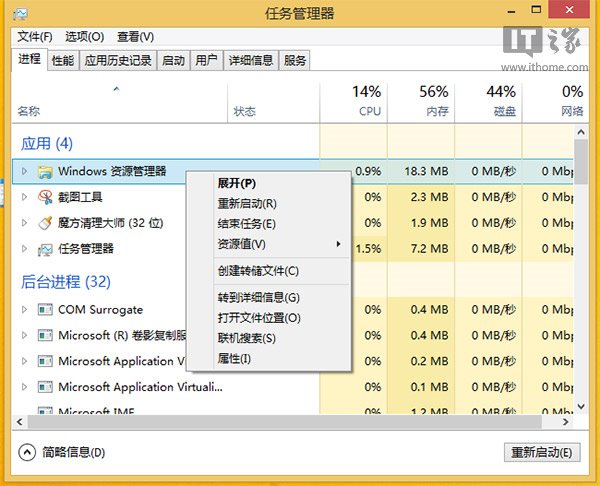Expand the COM Surrogate row arrow
Image resolution: width=600 pixels, height=486 pixels.
24,310
